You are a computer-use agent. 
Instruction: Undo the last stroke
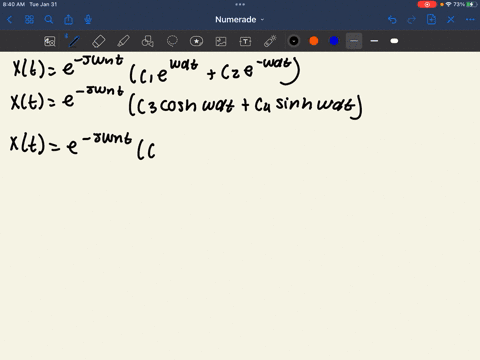[x=392, y=20]
